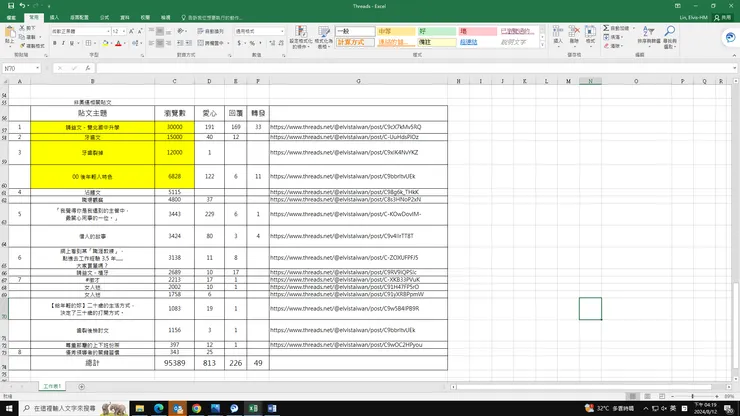The image size is (740, 416).
Task: Toggle Italic formatting
Action: point(63,43)
